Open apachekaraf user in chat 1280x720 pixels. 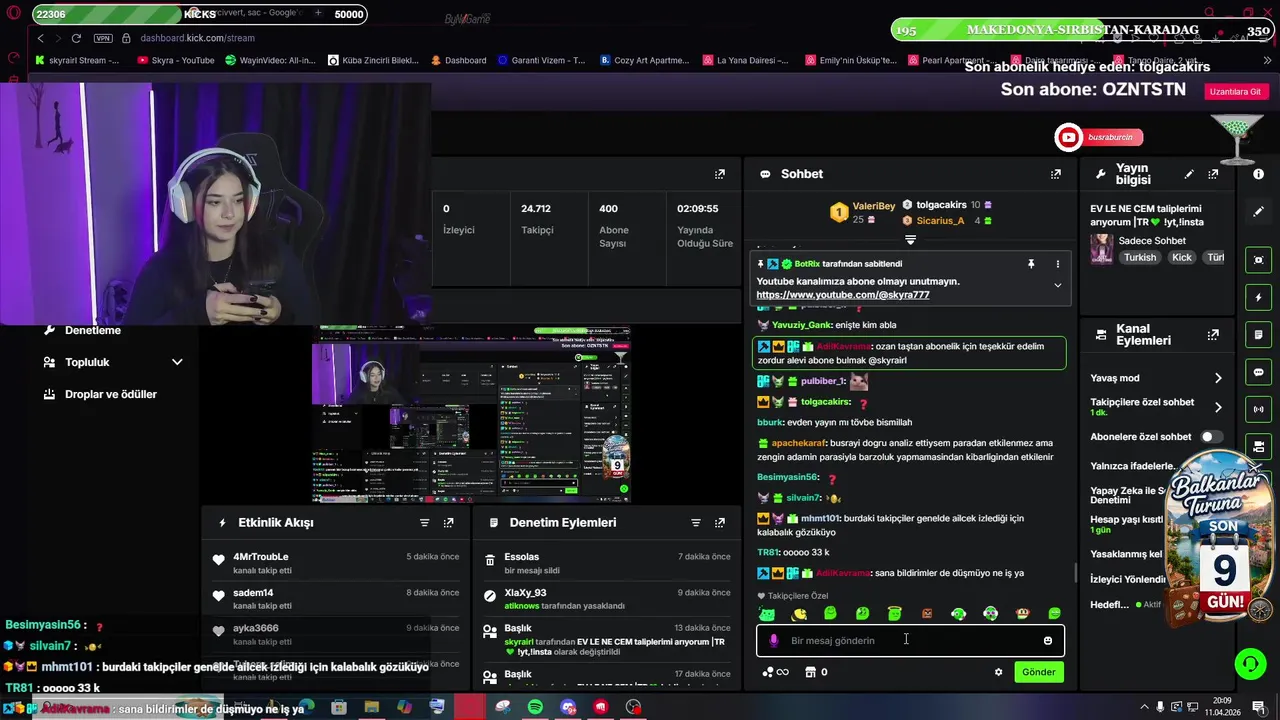coord(798,443)
